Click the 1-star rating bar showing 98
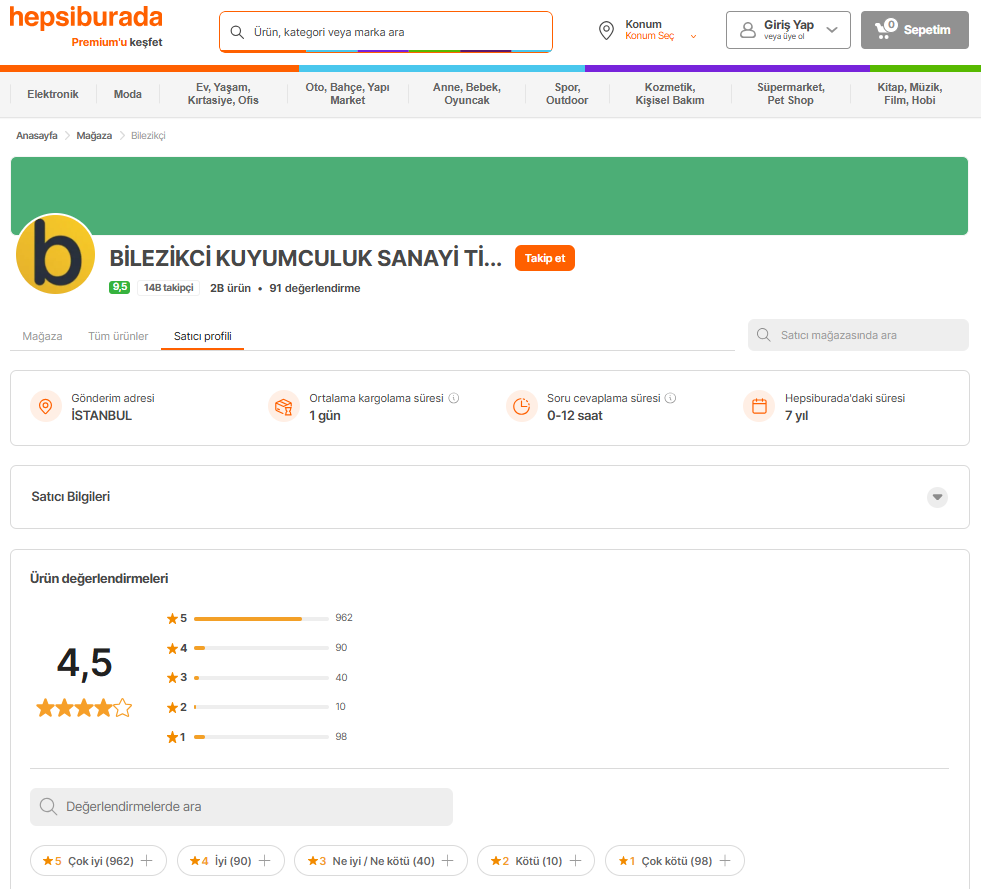This screenshot has height=889, width=981. 261,737
